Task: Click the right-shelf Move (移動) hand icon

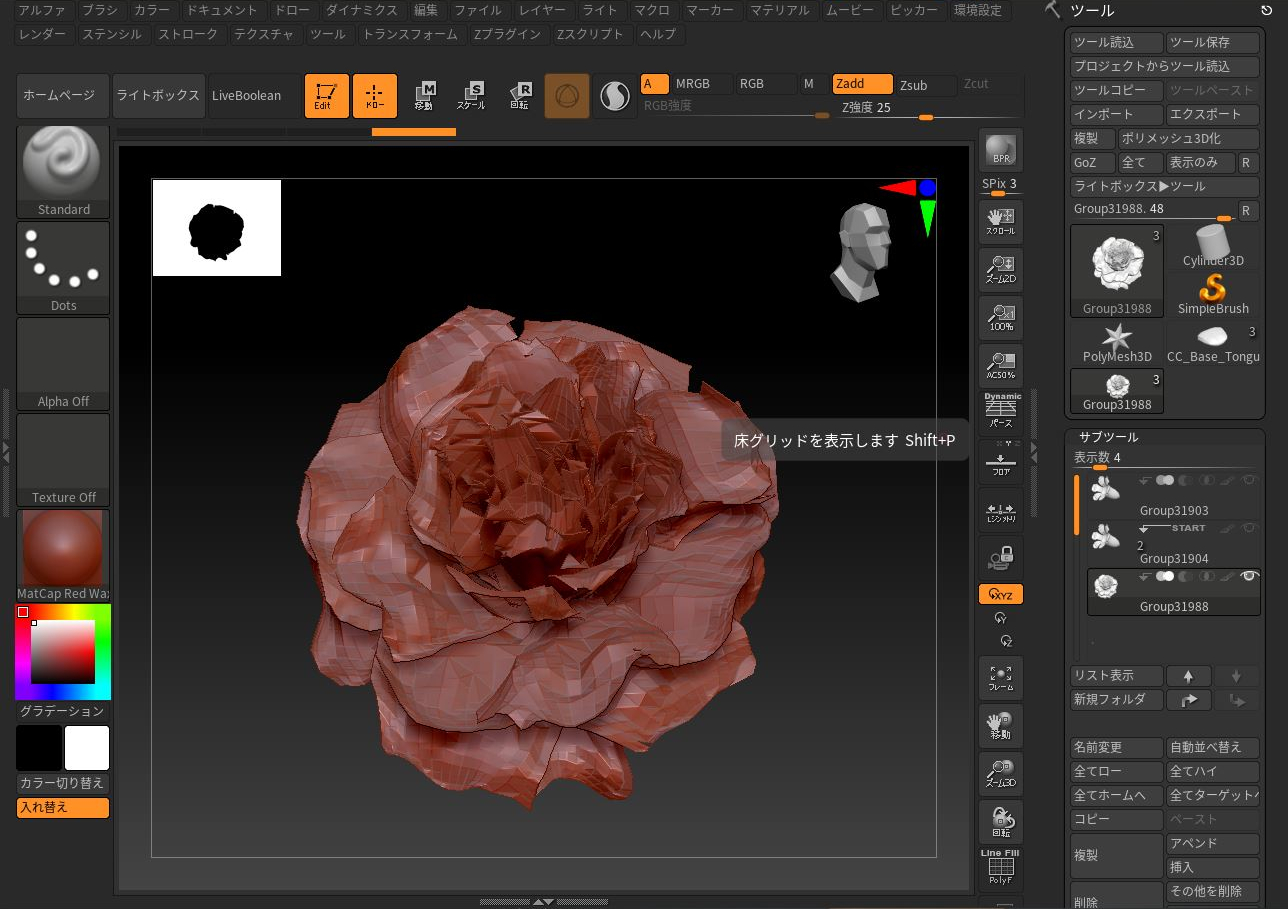Action: [1001, 725]
